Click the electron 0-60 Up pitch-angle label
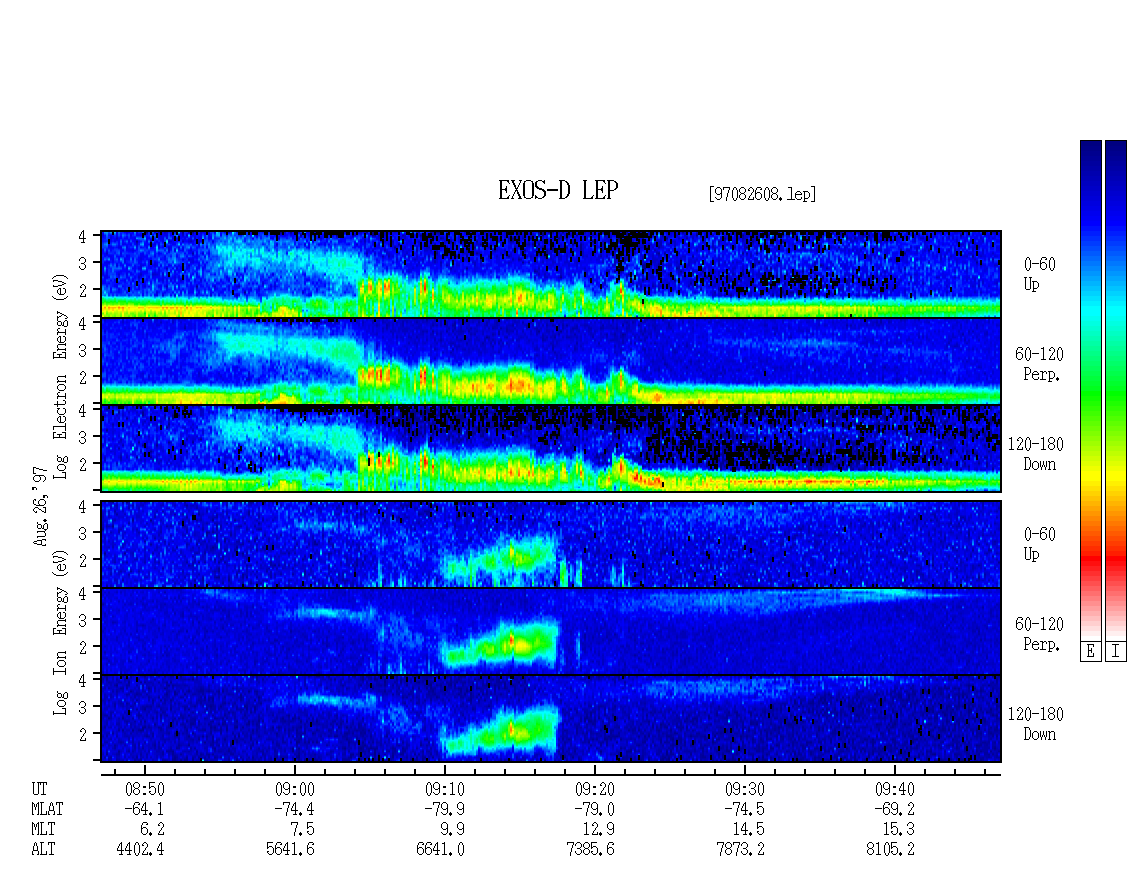Image resolution: width=1130 pixels, height=875 pixels. pyautogui.click(x=1039, y=275)
